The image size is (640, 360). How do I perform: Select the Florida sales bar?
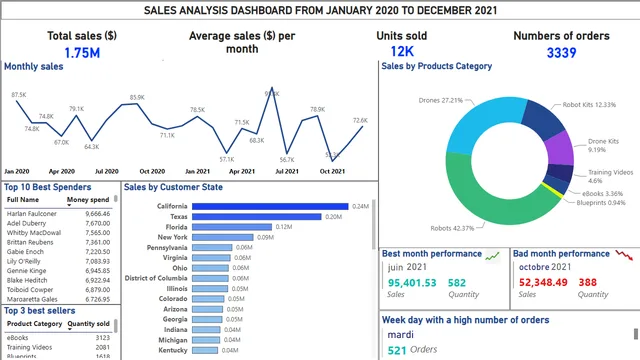232,227
